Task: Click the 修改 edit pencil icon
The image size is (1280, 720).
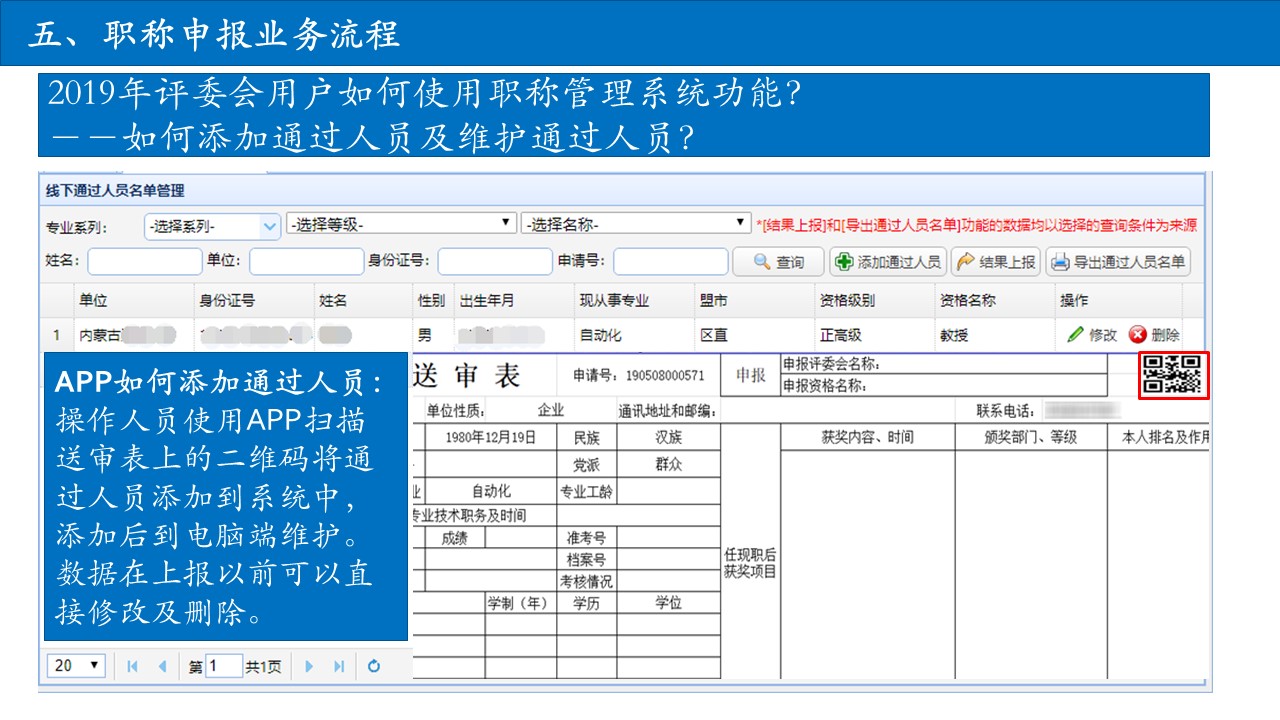Action: click(x=1076, y=335)
